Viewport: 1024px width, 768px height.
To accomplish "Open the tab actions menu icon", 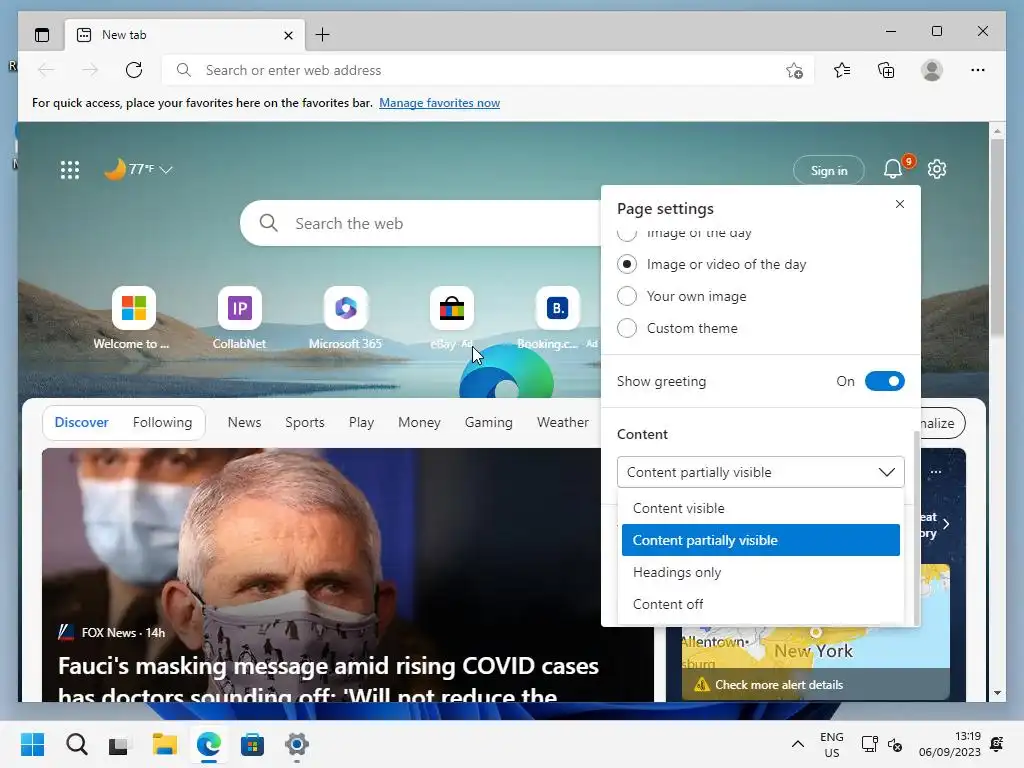I will tap(42, 35).
